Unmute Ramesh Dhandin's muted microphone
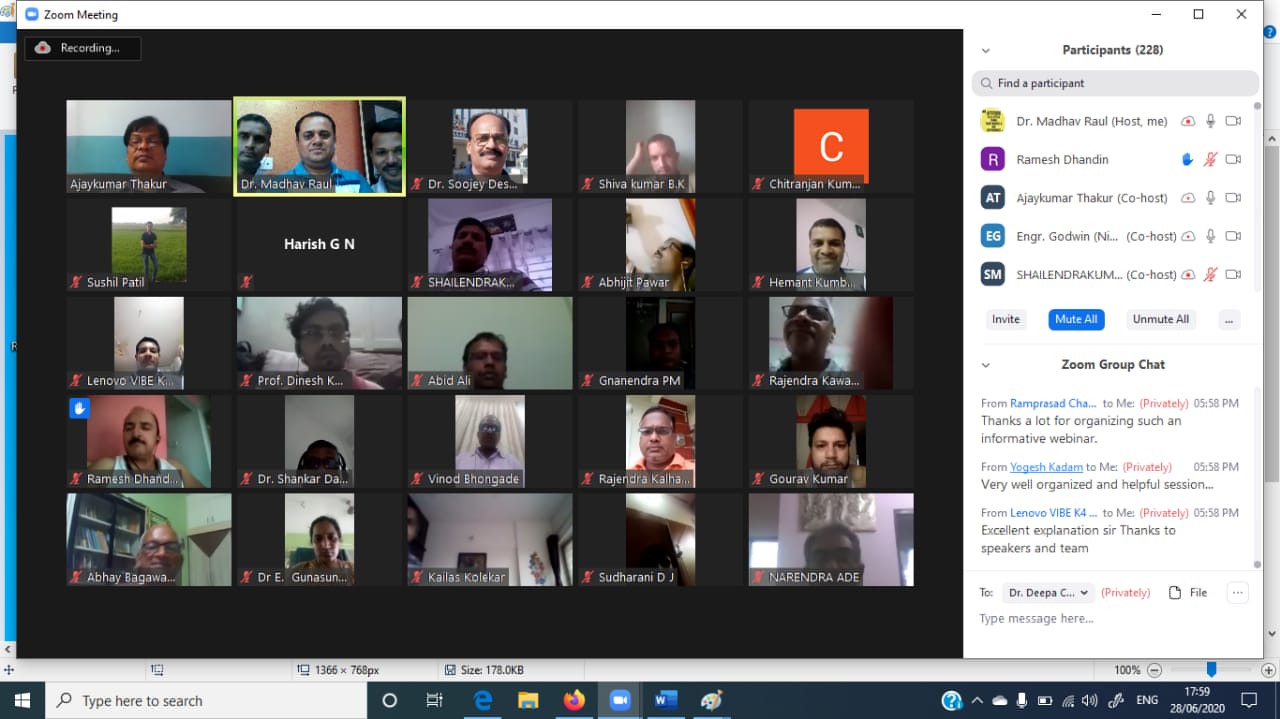 point(1210,159)
